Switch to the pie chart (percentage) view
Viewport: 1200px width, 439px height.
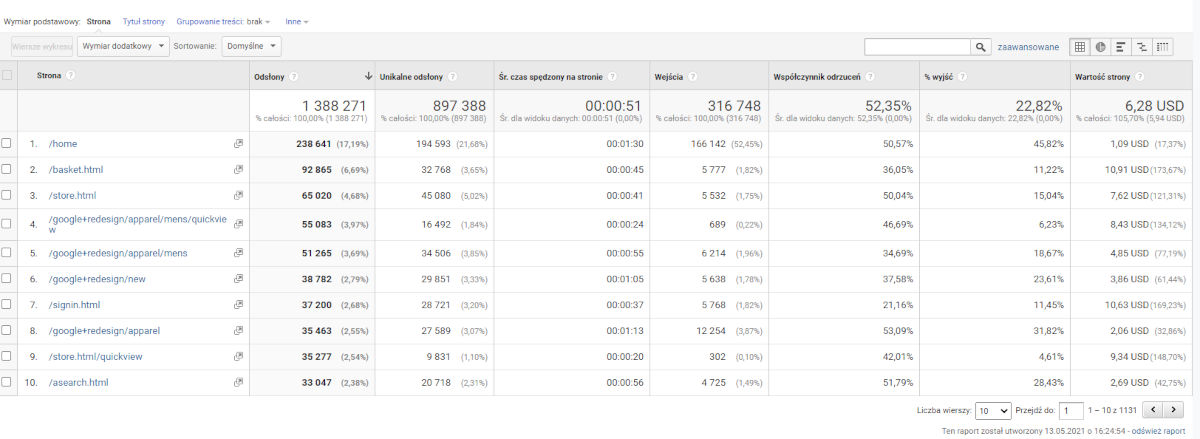[x=1100, y=47]
